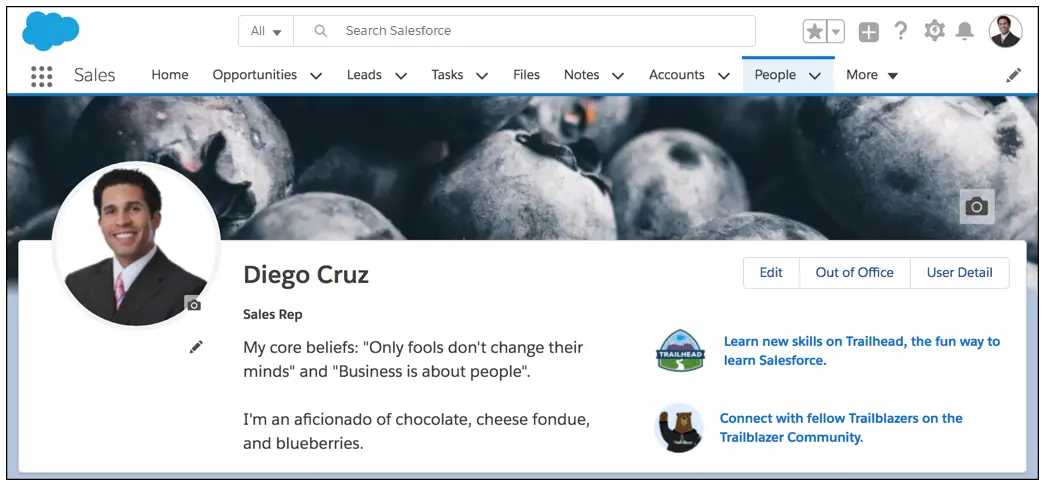The height and width of the screenshot is (486, 1045).
Task: Expand the People tab chevron
Action: pyautogui.click(x=814, y=76)
